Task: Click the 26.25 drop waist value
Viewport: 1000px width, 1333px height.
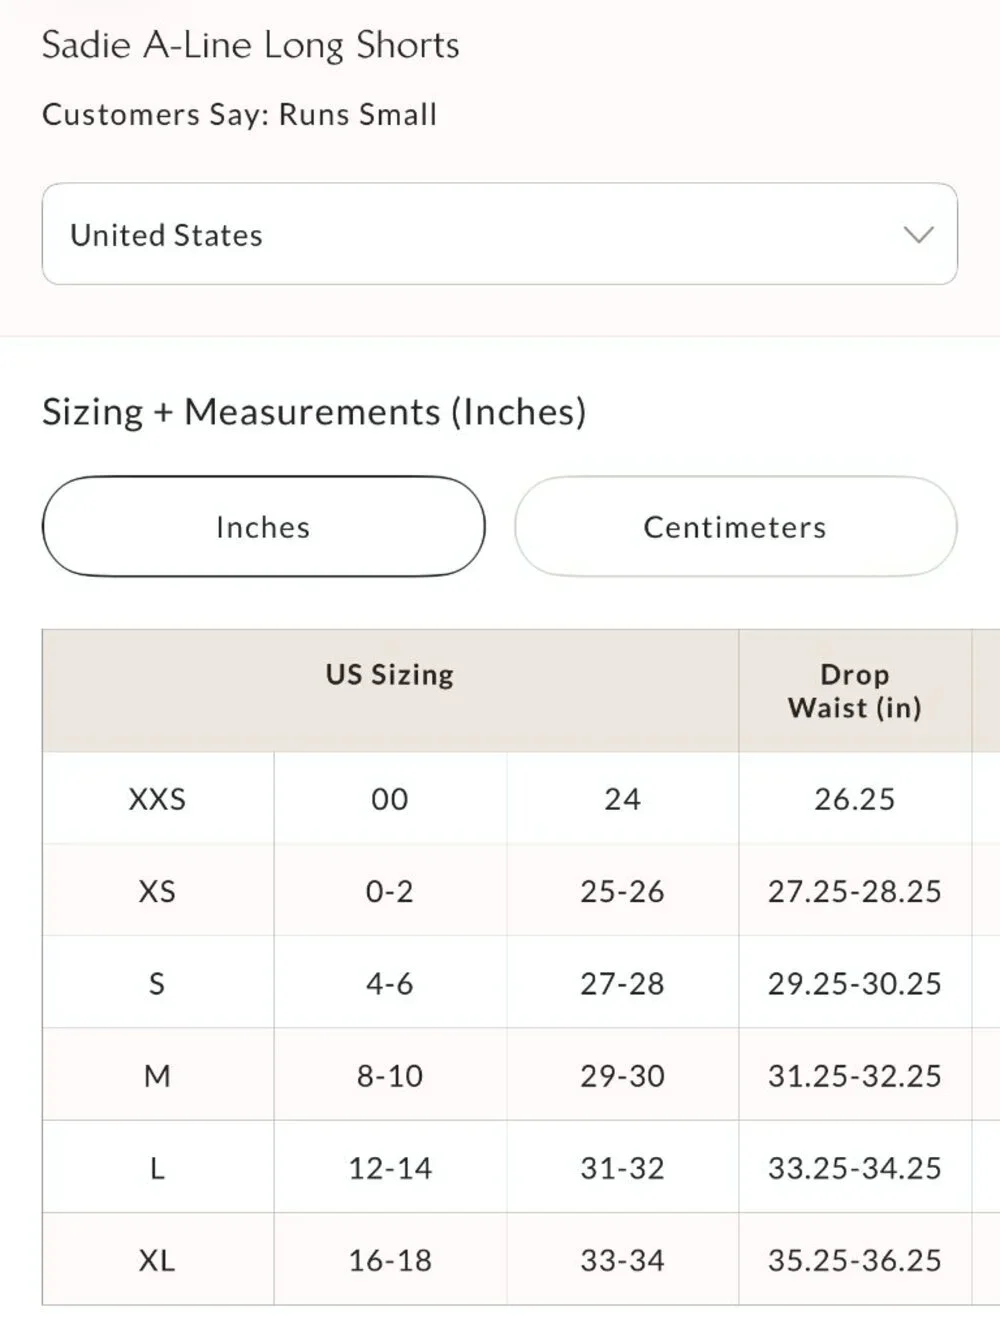Action: 855,798
